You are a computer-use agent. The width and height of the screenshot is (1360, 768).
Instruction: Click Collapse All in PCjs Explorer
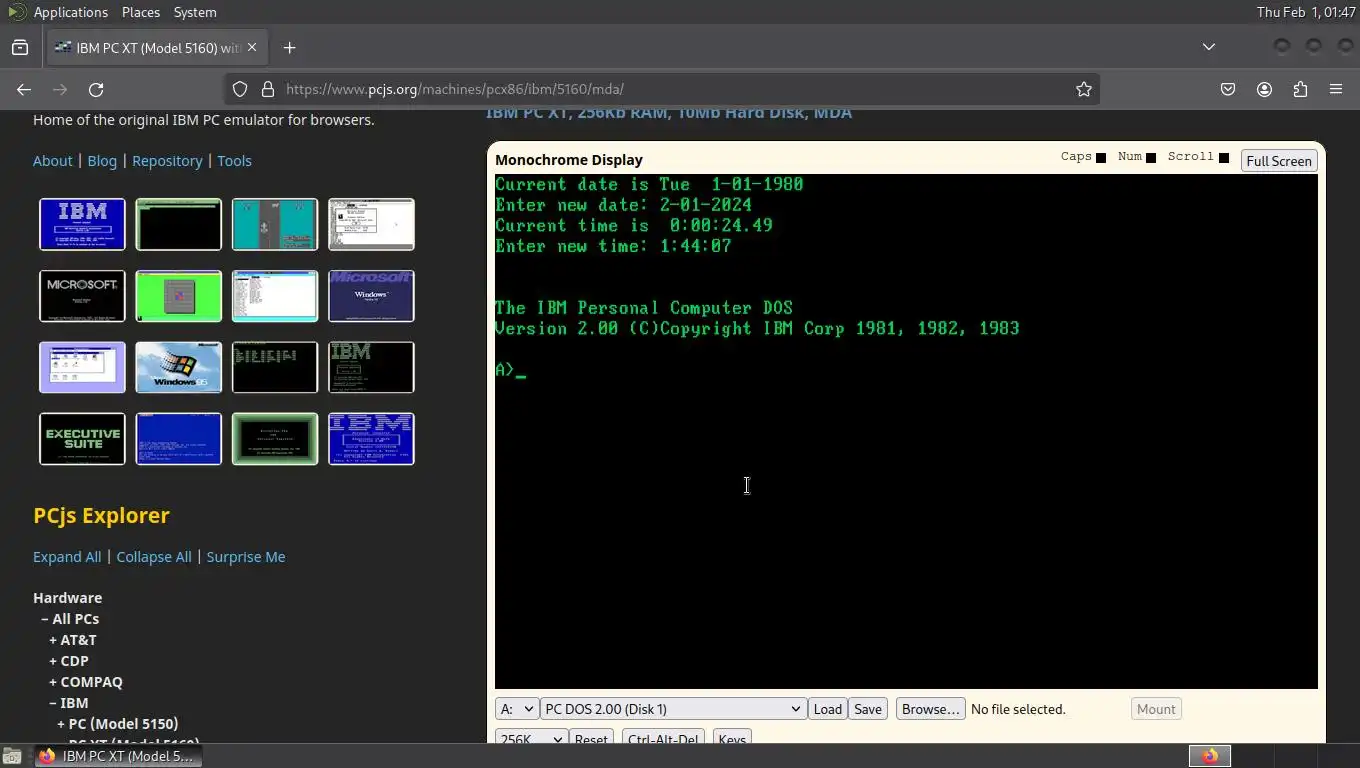pos(154,557)
